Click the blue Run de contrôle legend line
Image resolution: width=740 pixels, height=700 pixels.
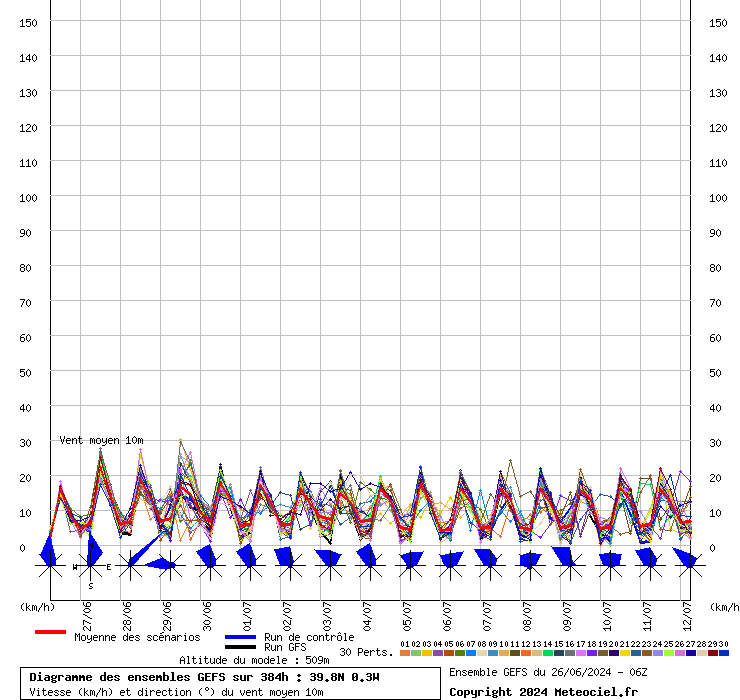(240, 637)
